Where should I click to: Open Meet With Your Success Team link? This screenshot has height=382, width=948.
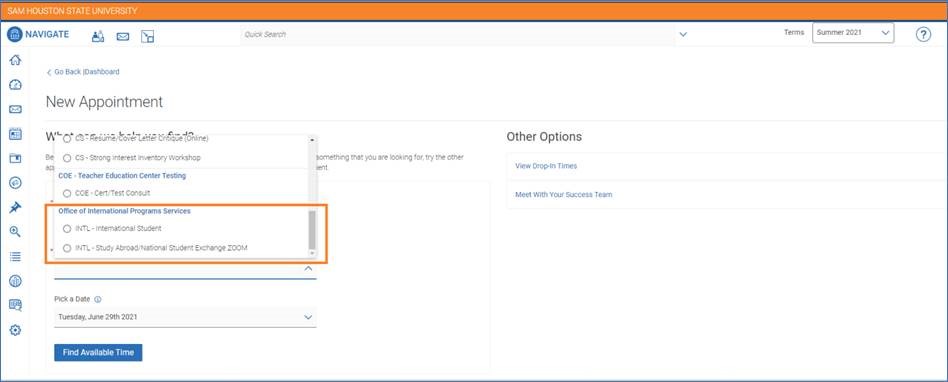[563, 195]
